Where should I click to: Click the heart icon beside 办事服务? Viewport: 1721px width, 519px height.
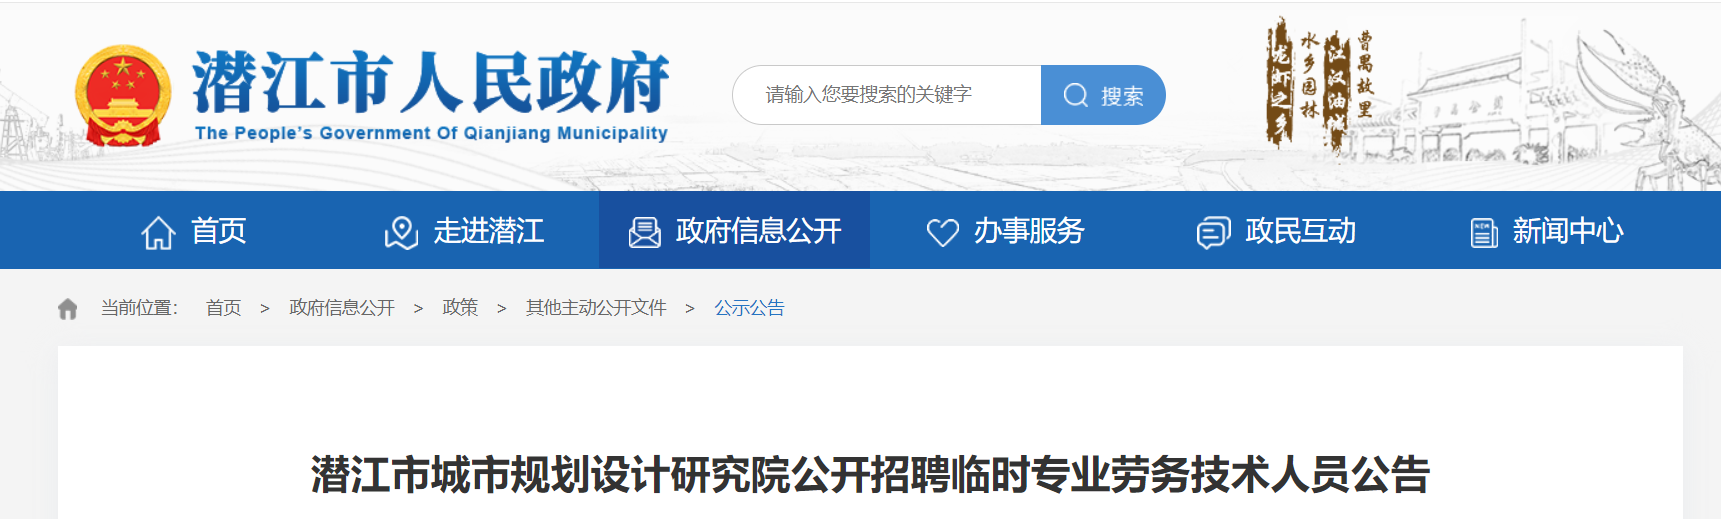[x=942, y=233]
